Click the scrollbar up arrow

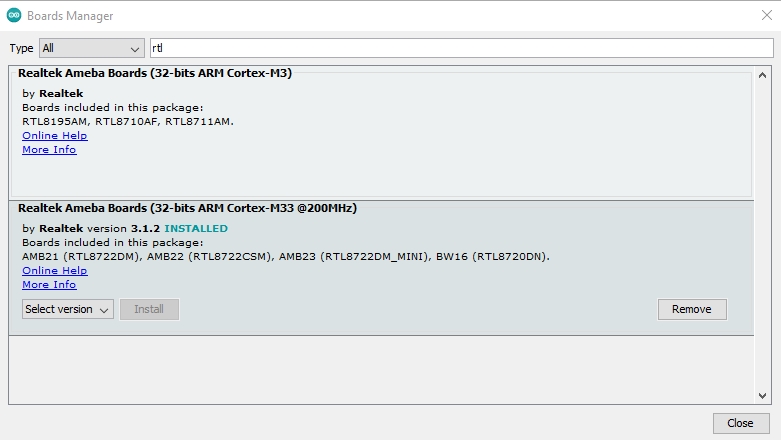tap(762, 75)
